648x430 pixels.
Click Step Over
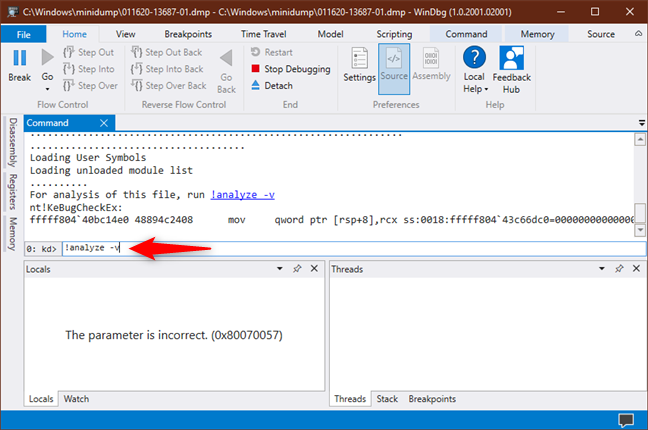(90, 86)
